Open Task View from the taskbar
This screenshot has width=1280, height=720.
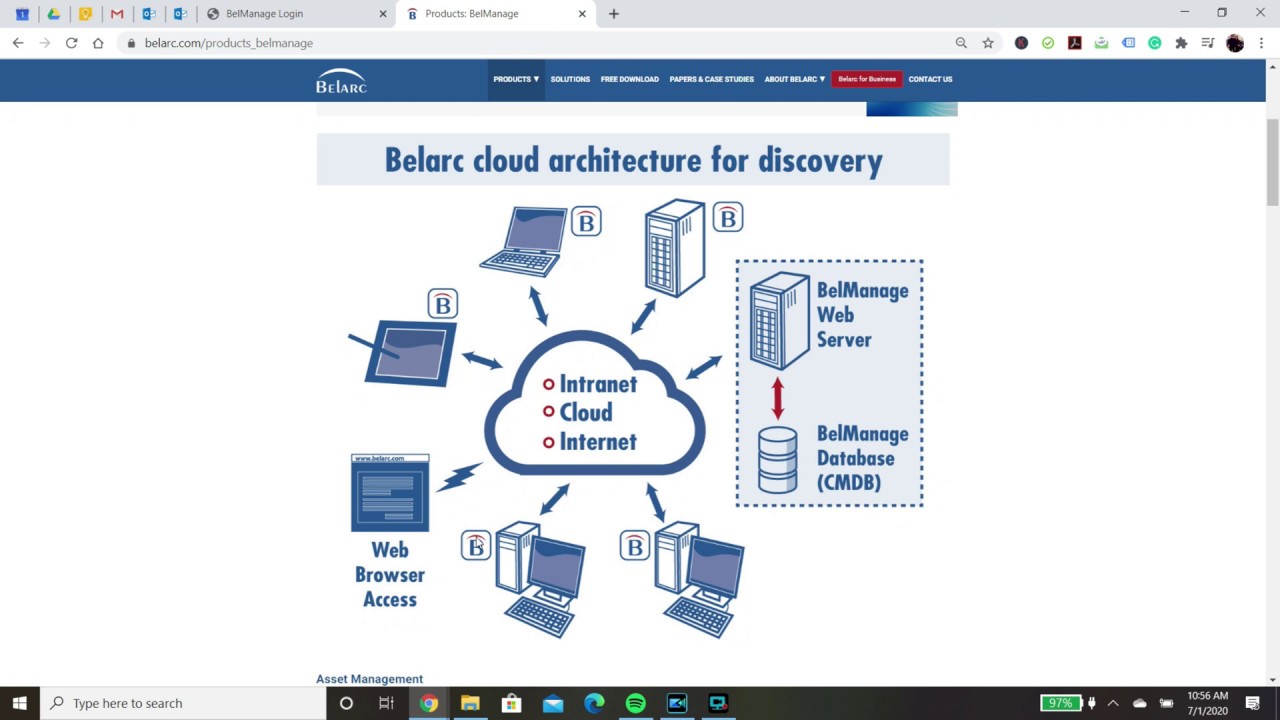pos(386,703)
